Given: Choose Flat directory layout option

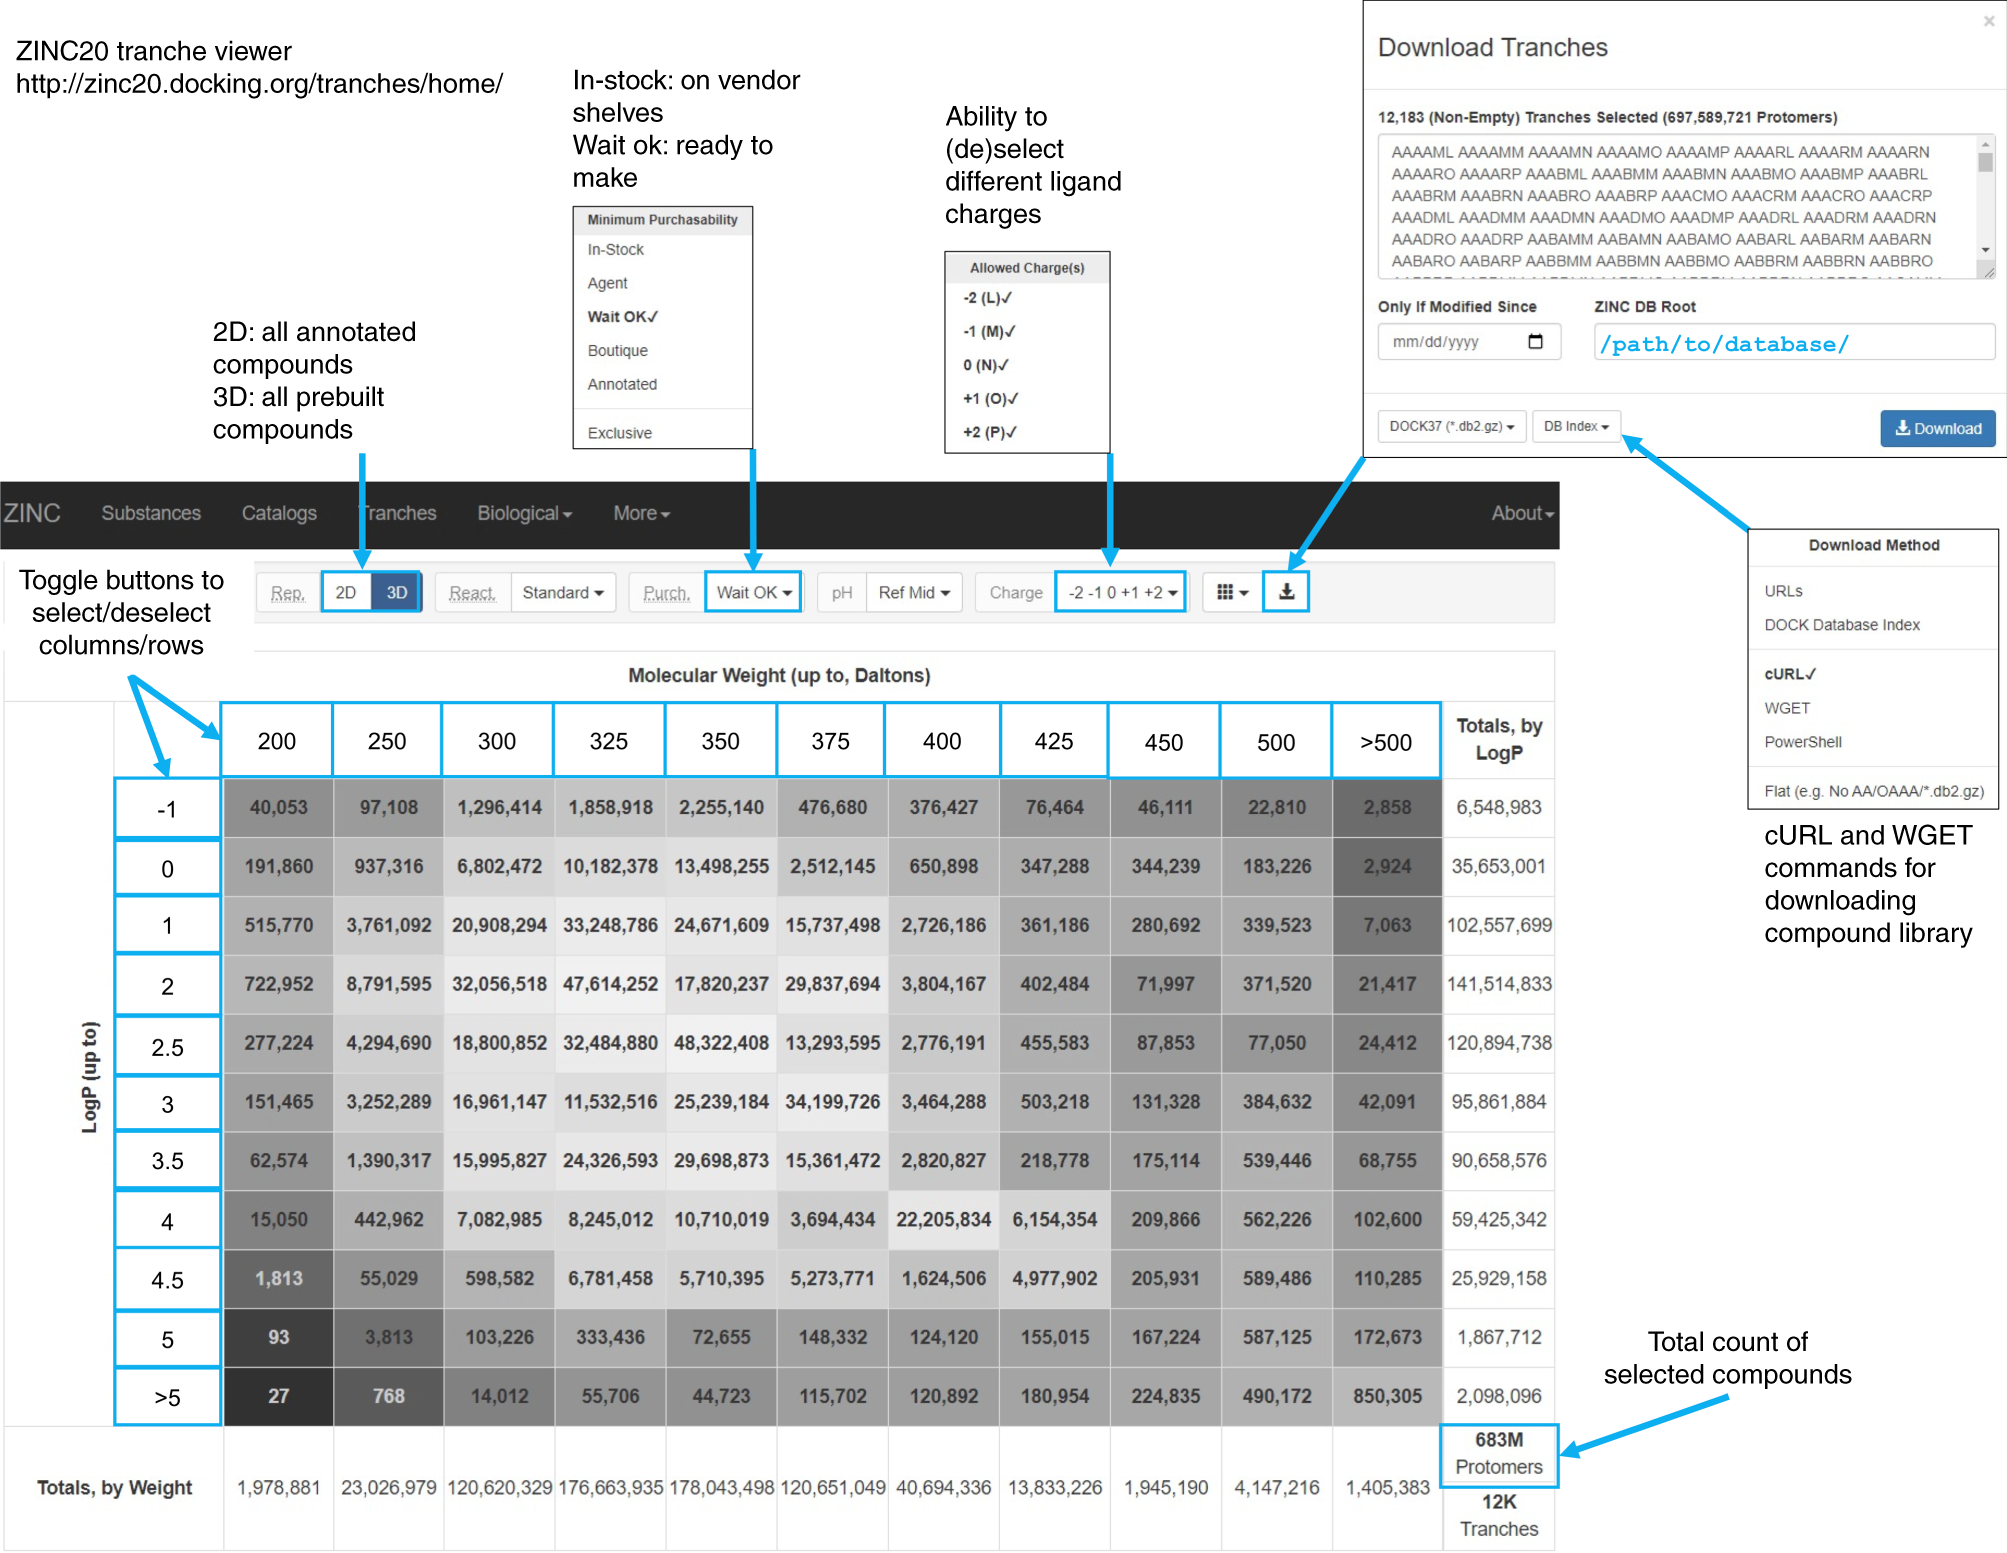Looking at the screenshot, I should (x=1874, y=791).
